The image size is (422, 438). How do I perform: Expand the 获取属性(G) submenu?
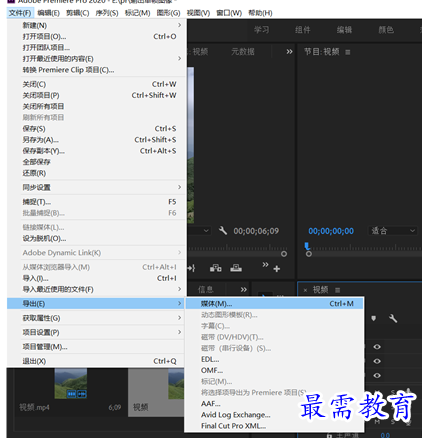[x=97, y=318]
